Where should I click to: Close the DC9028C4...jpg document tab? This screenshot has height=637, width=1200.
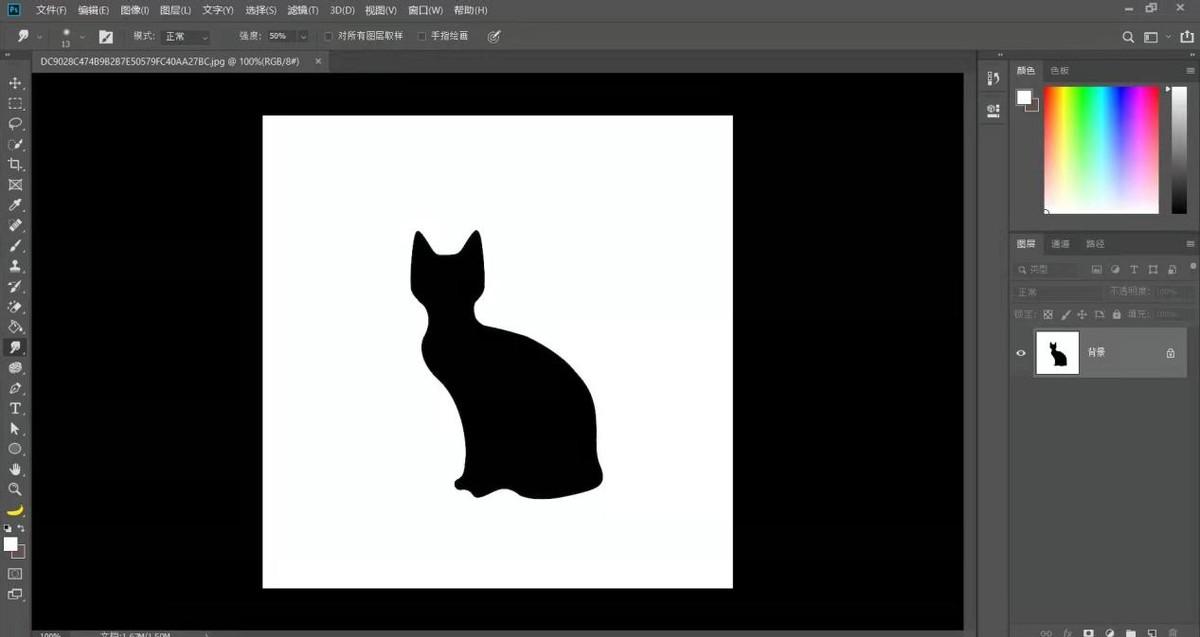(x=319, y=61)
